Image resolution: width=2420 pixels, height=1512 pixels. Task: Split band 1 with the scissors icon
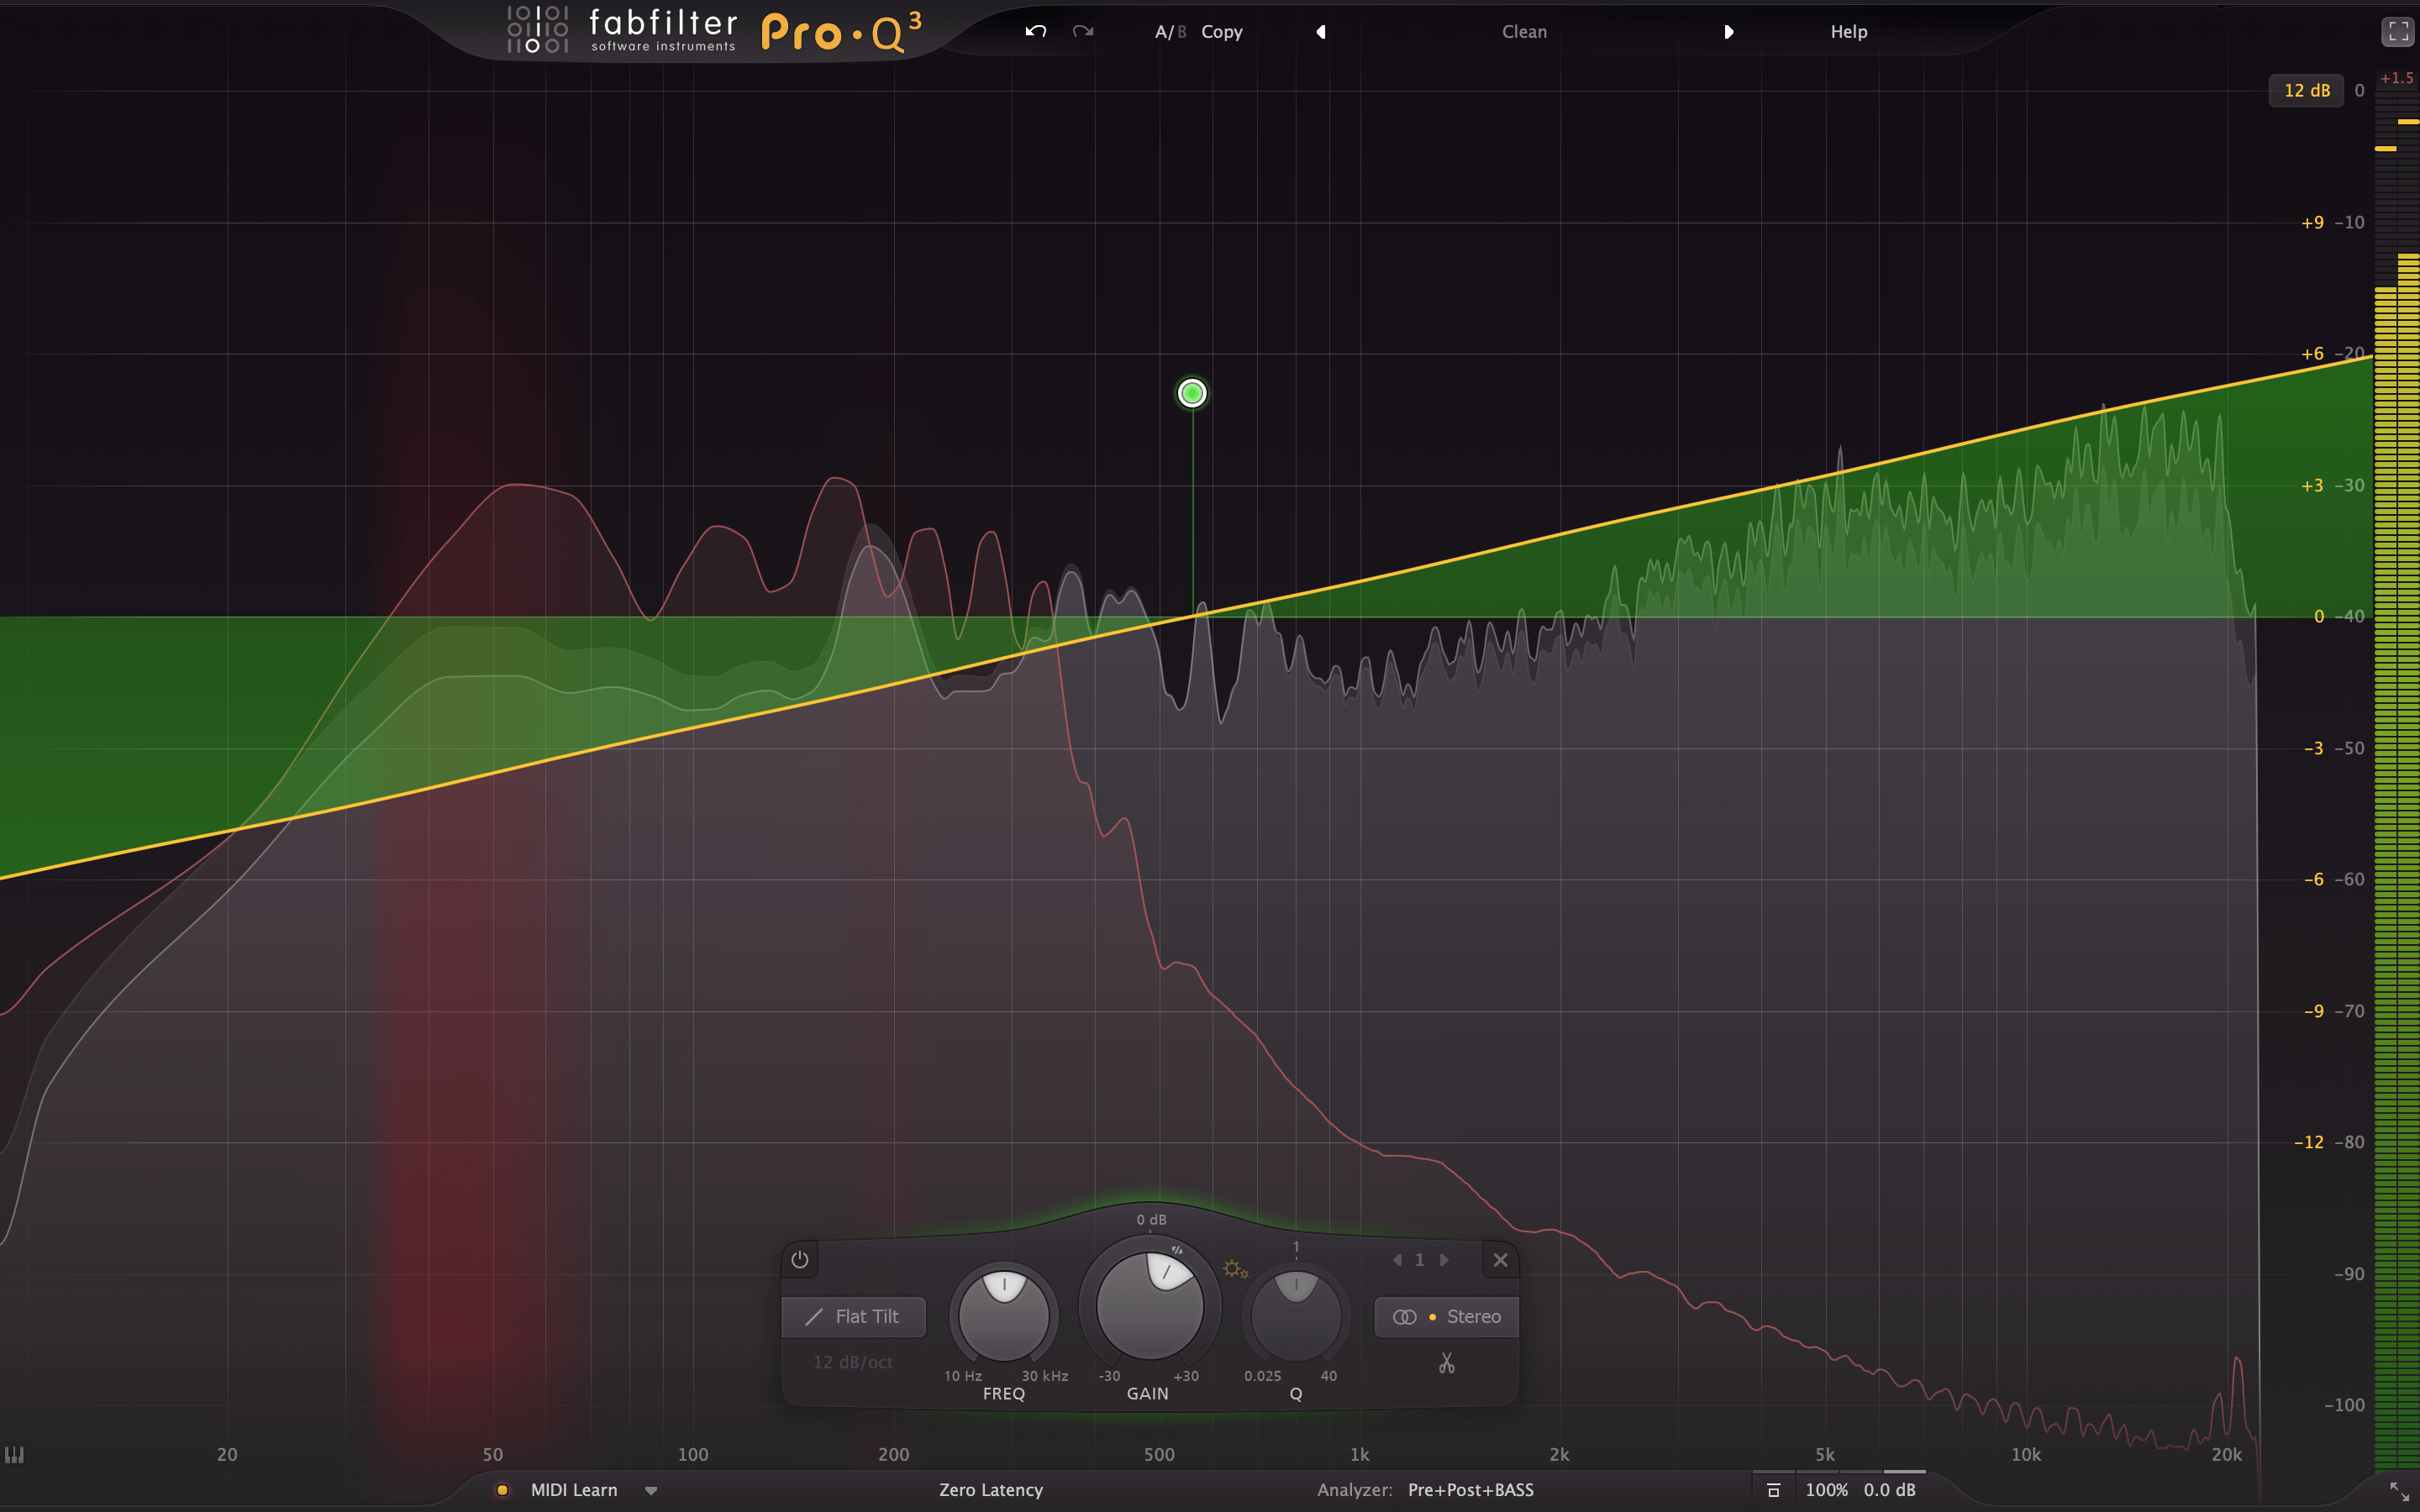tap(1446, 1363)
